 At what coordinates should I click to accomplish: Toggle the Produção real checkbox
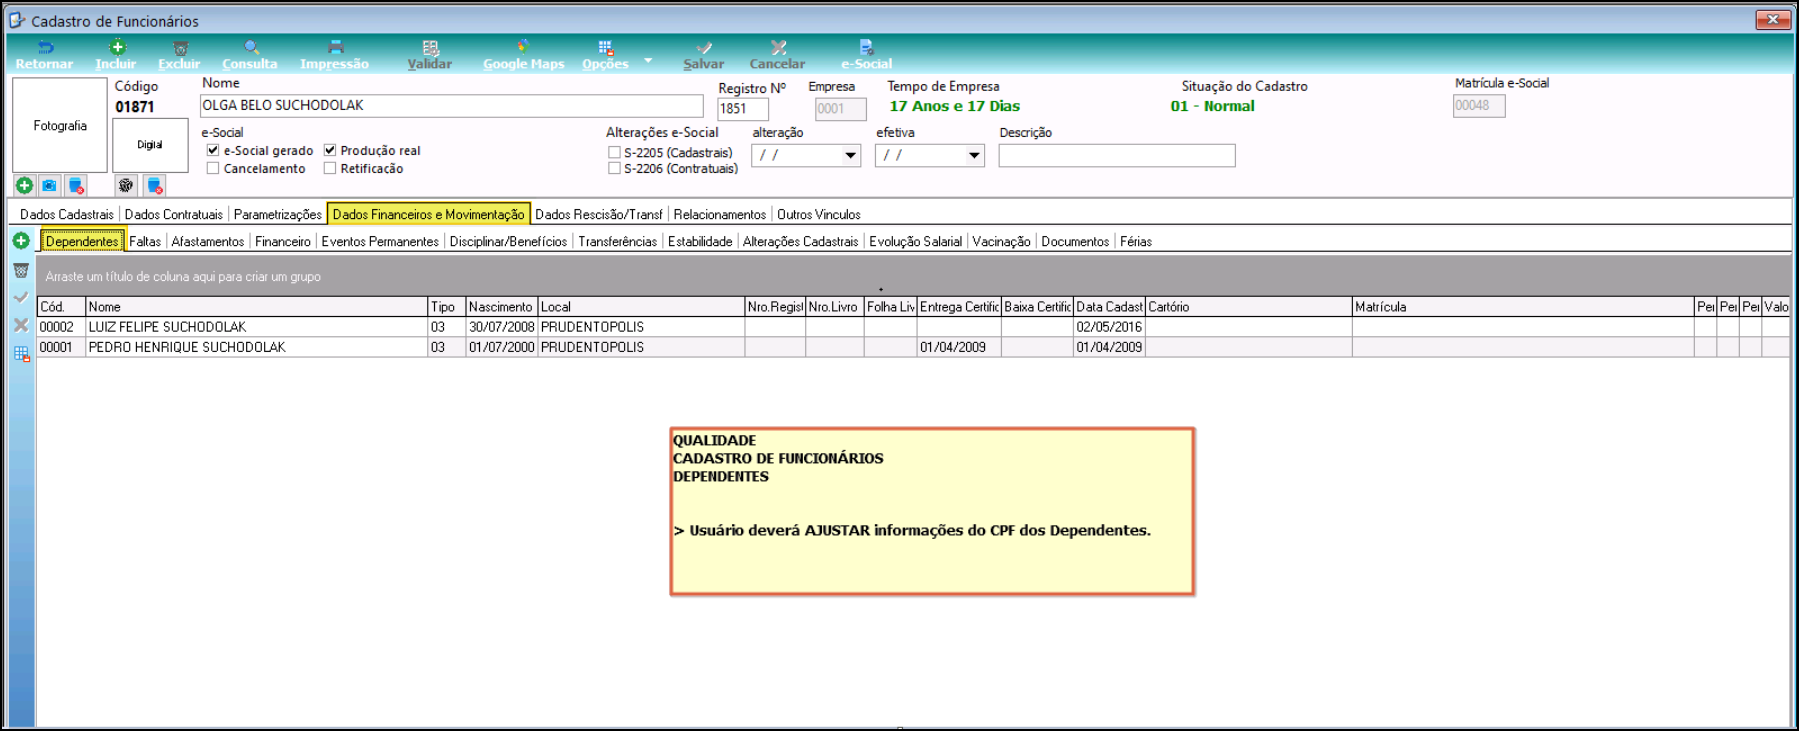(330, 150)
